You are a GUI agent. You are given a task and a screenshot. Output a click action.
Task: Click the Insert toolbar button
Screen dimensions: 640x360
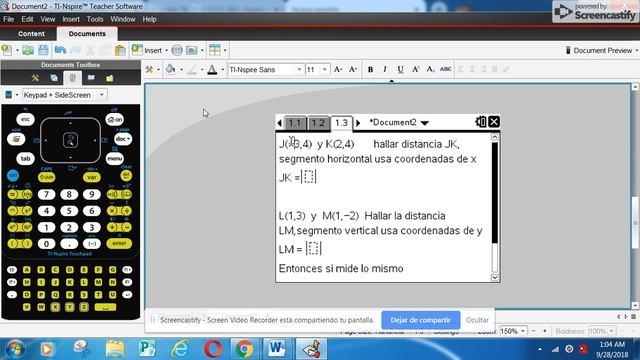(147, 50)
